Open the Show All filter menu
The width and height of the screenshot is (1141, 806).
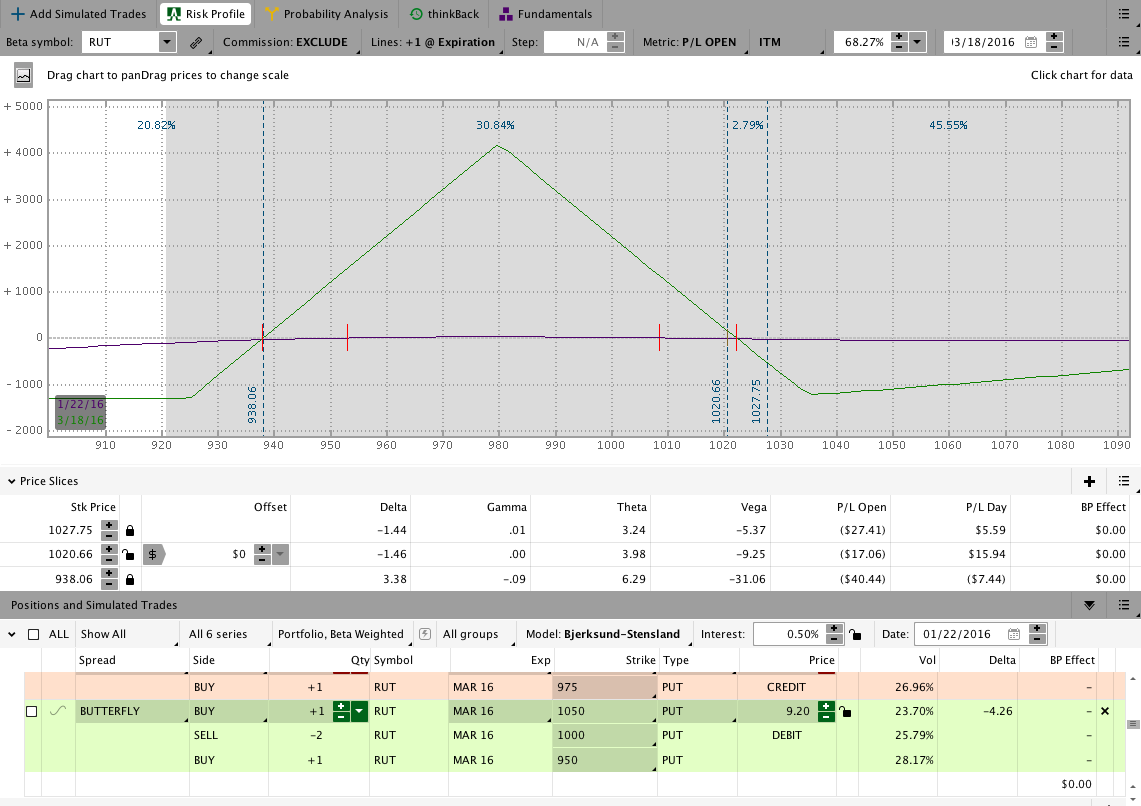127,634
